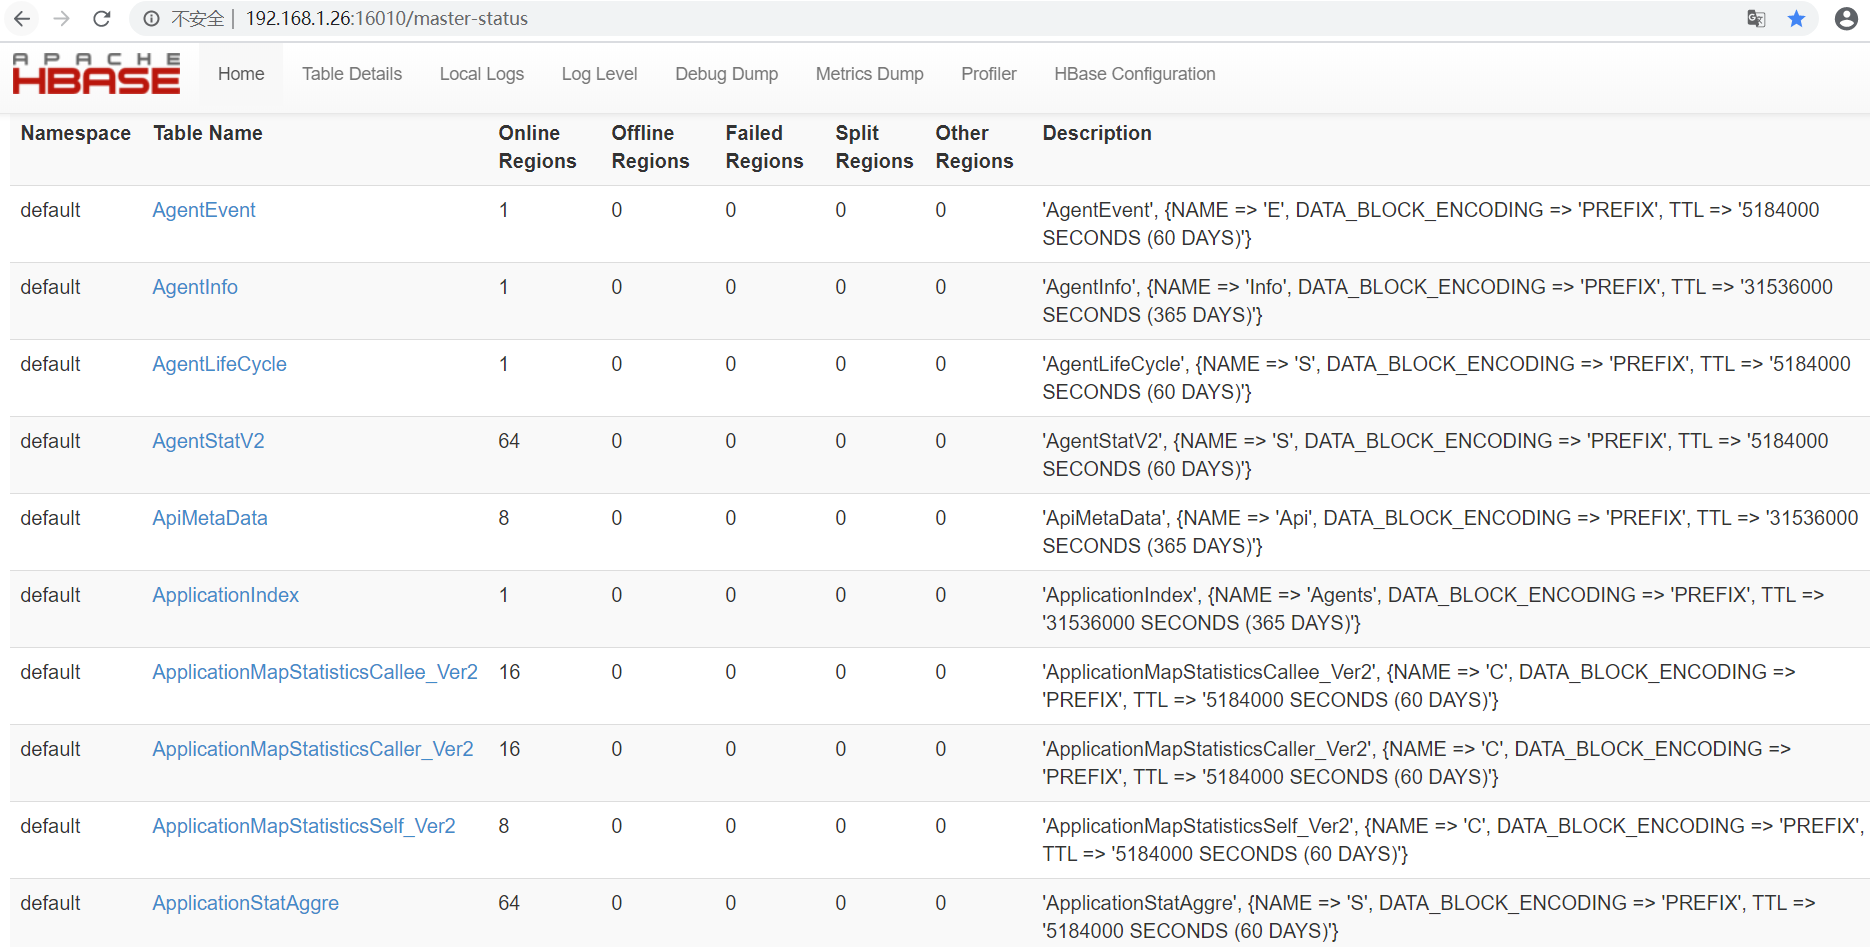This screenshot has width=1870, height=947.
Task: Open Metrics Dump from the navbar
Action: (869, 74)
